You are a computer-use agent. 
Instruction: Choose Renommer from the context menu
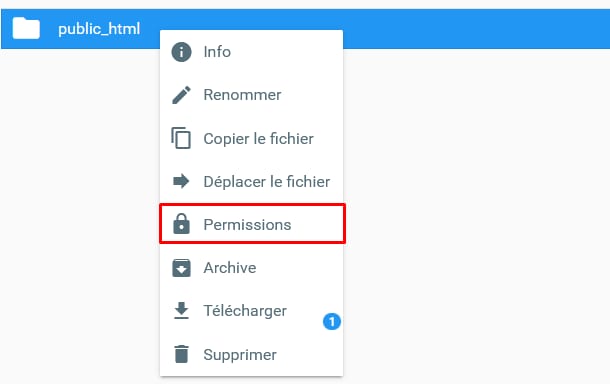click(251, 95)
